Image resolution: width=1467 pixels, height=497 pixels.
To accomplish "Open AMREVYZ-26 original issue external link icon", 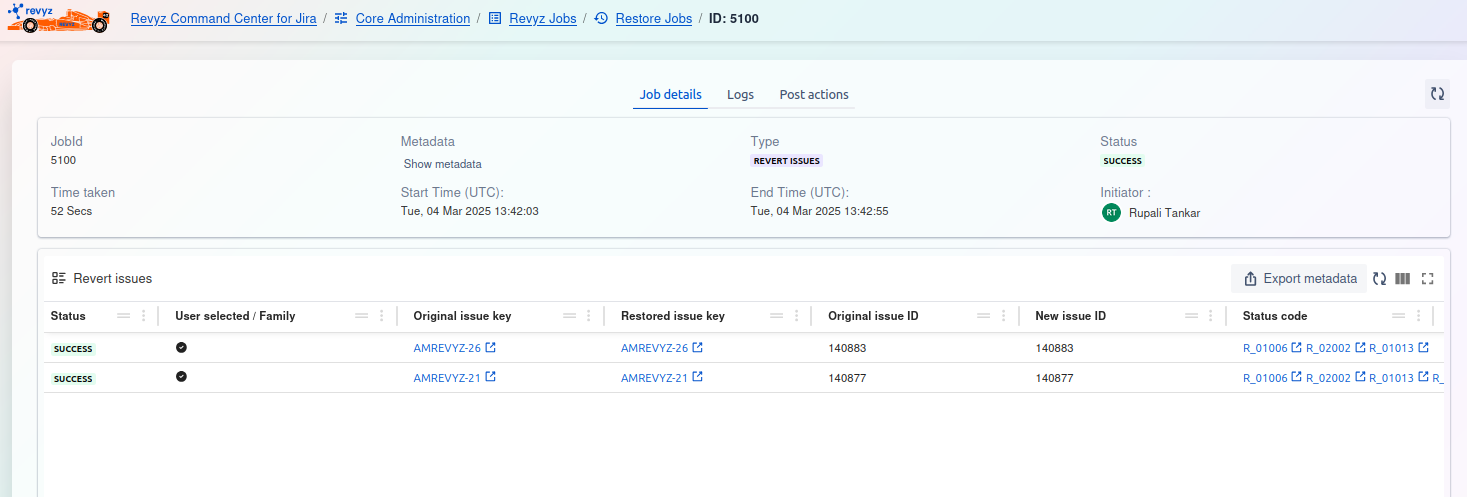I will coord(491,348).
